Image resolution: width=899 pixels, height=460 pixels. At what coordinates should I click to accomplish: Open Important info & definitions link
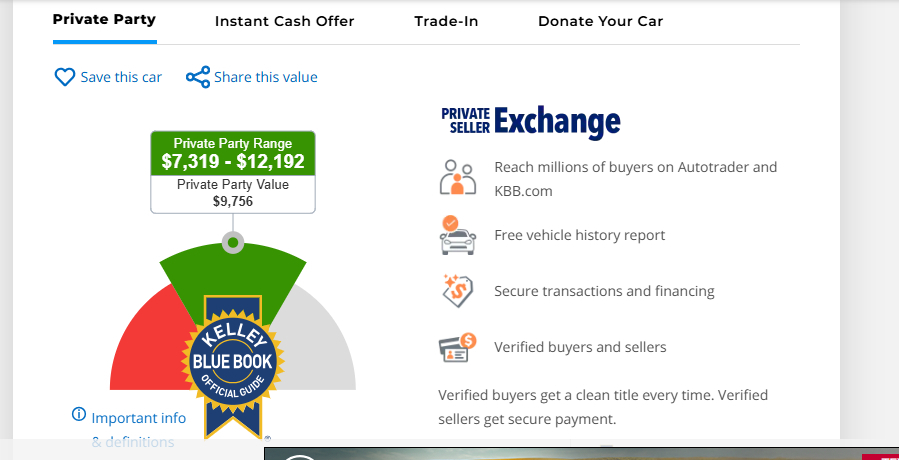(138, 418)
